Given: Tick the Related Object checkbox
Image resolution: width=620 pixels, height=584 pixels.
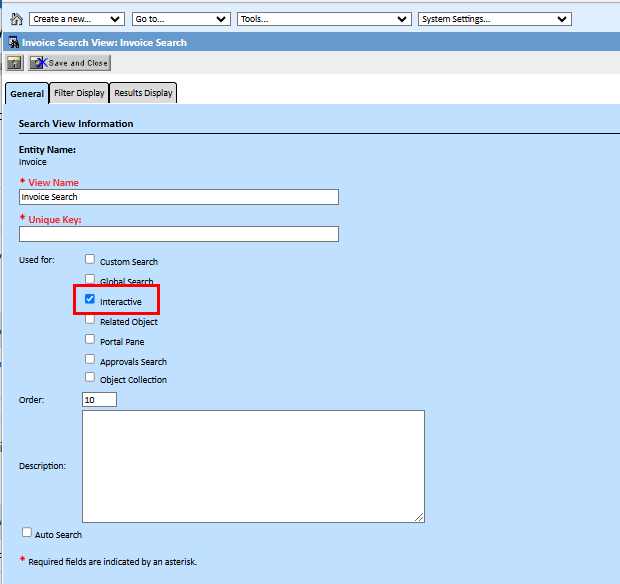Looking at the screenshot, I should coord(90,320).
